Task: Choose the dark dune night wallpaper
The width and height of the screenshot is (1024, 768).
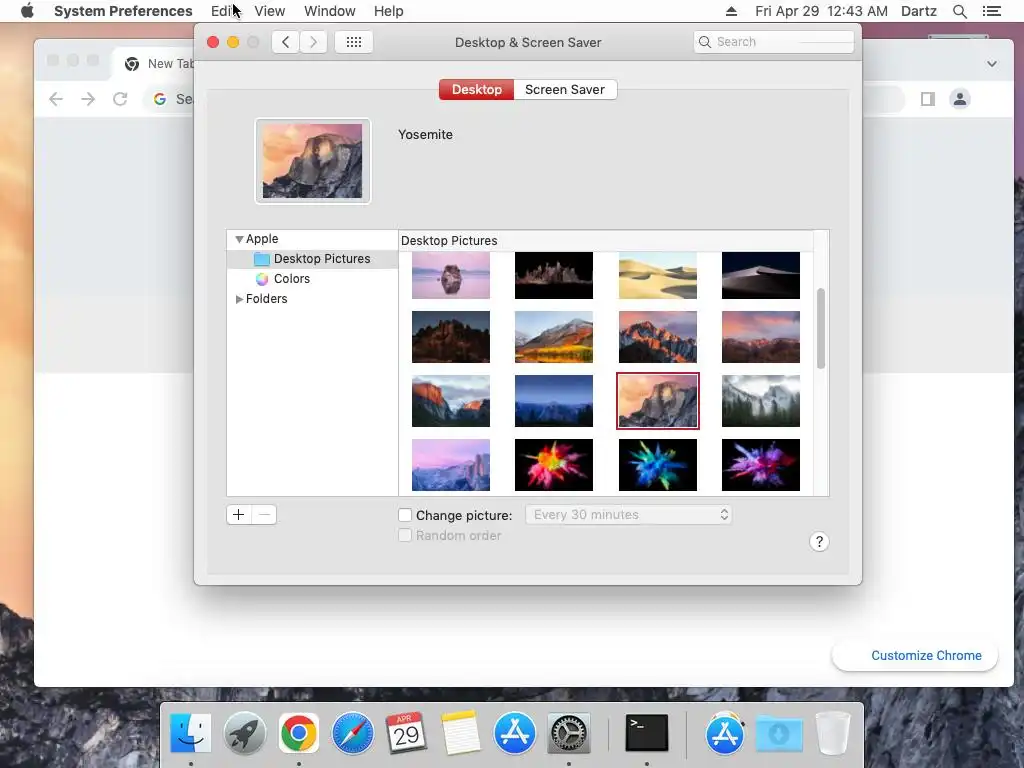Action: tap(761, 276)
